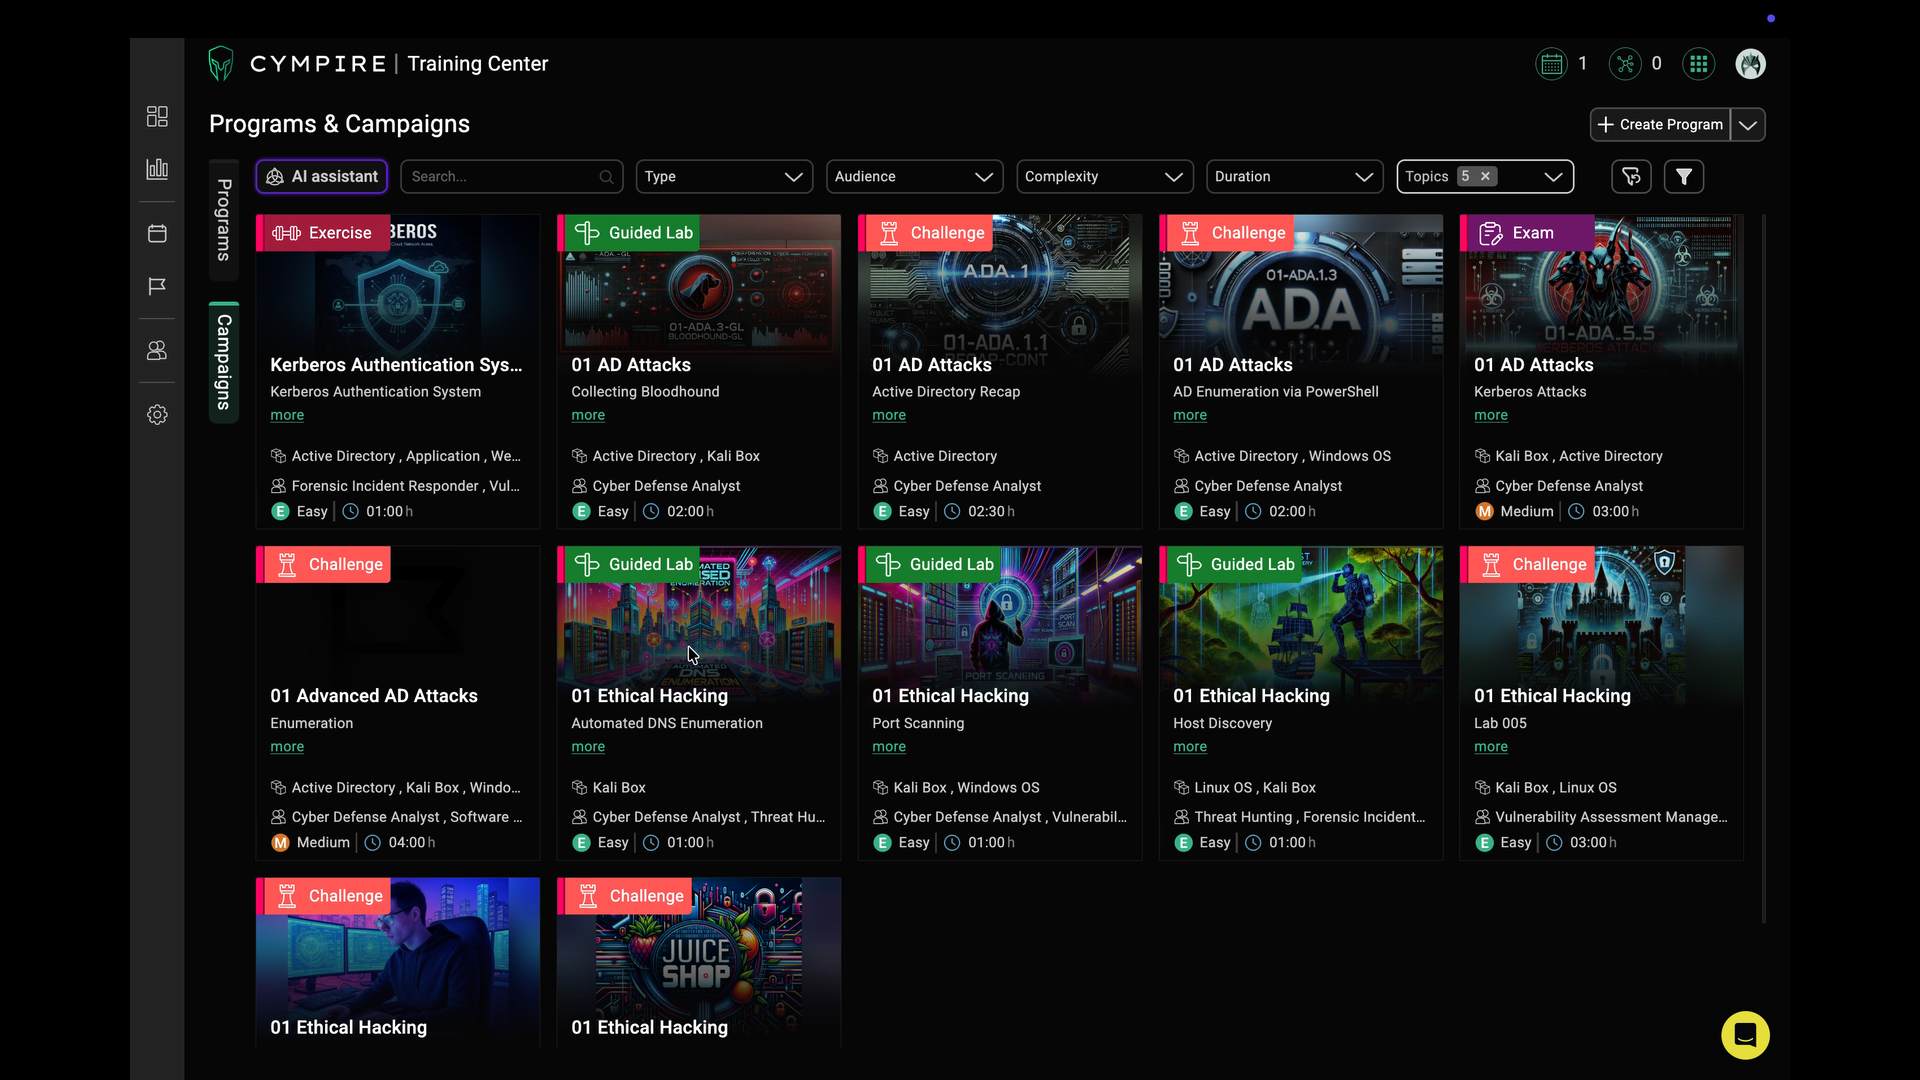Switch to the Programs vertical tab
The height and width of the screenshot is (1080, 1920).
click(224, 221)
